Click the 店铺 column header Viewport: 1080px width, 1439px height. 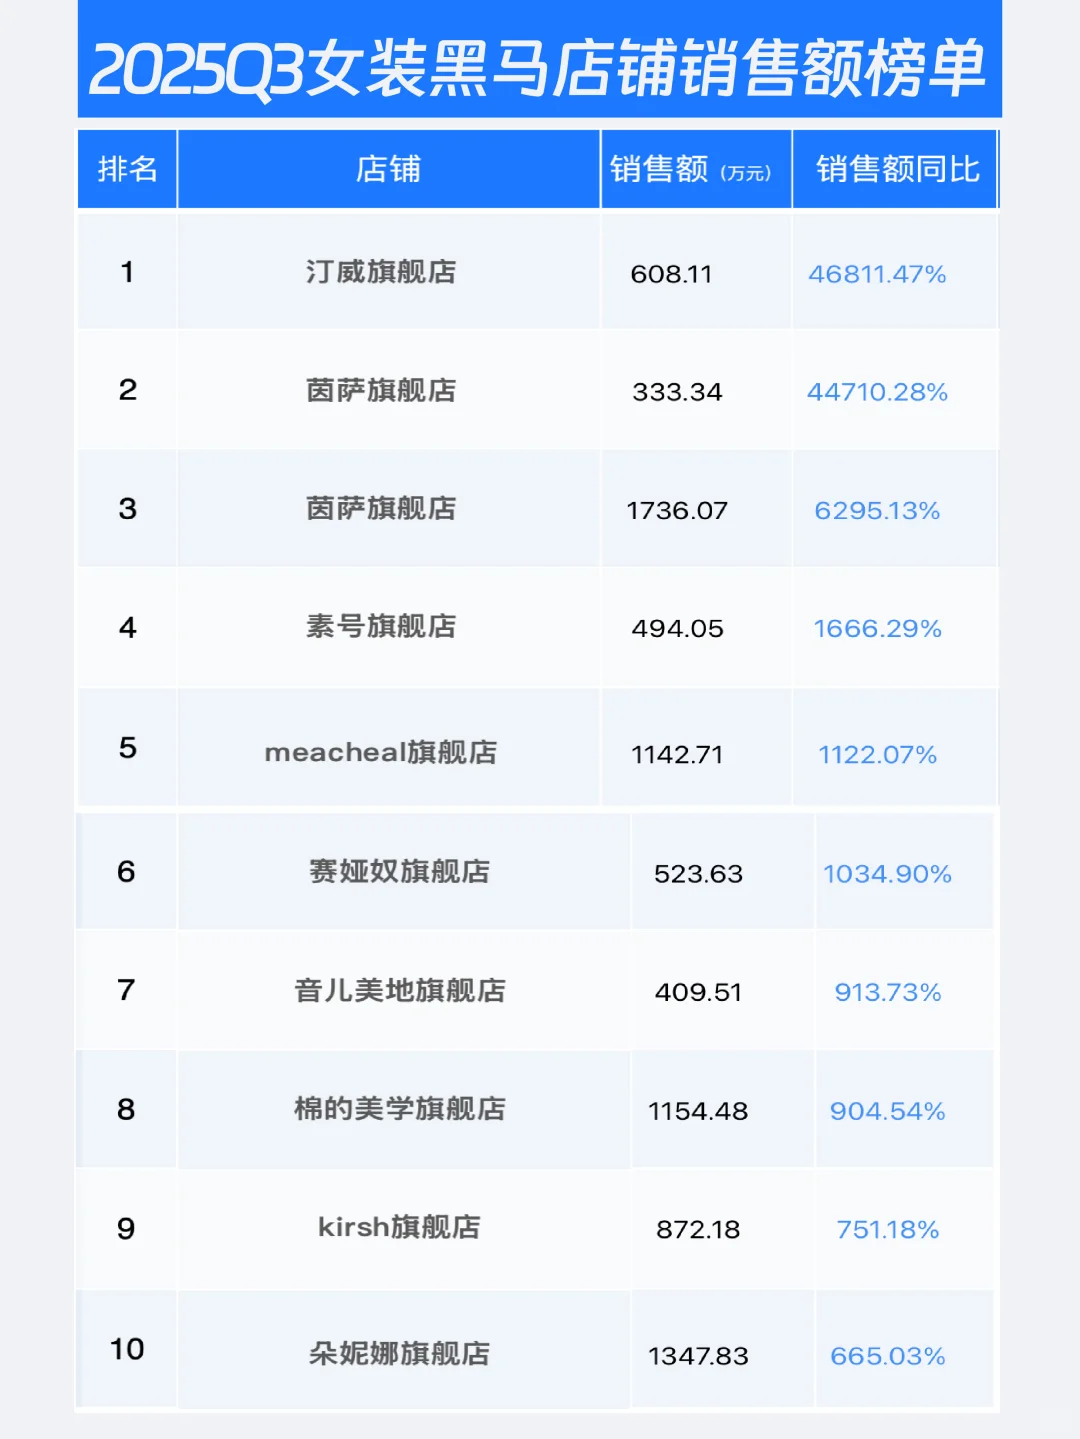click(x=388, y=169)
